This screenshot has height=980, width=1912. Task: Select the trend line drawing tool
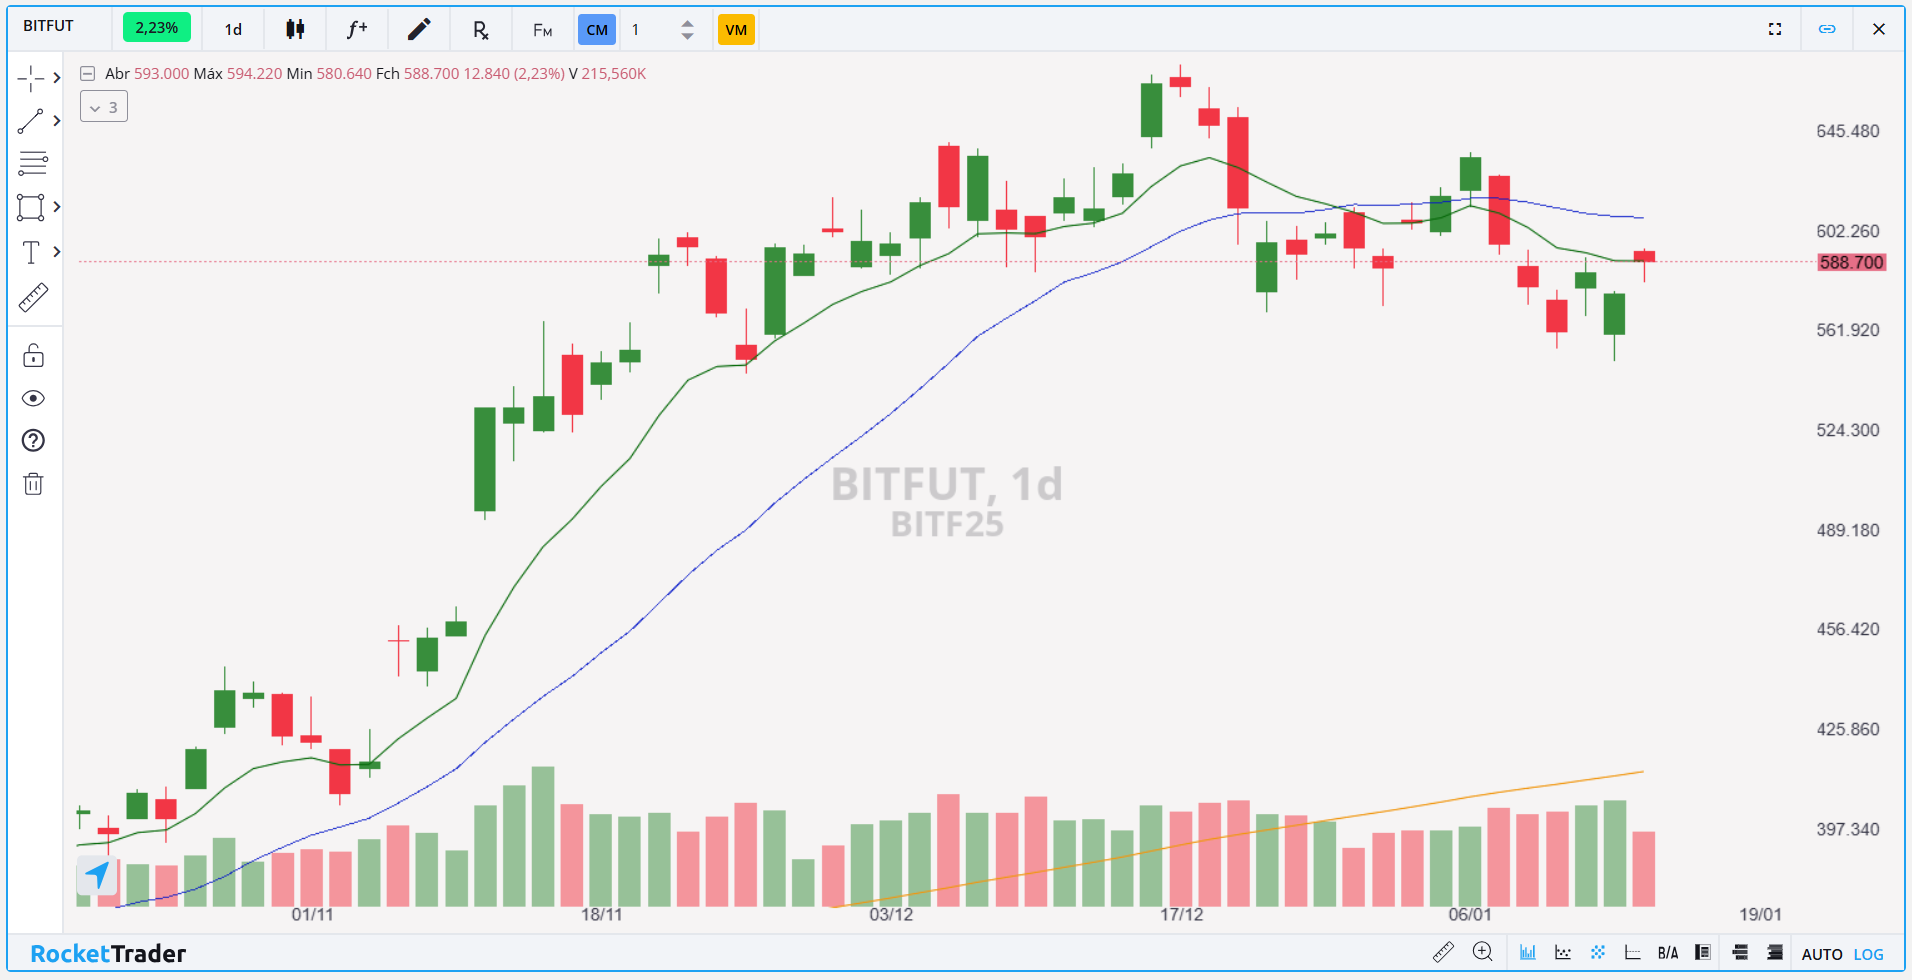tap(31, 121)
